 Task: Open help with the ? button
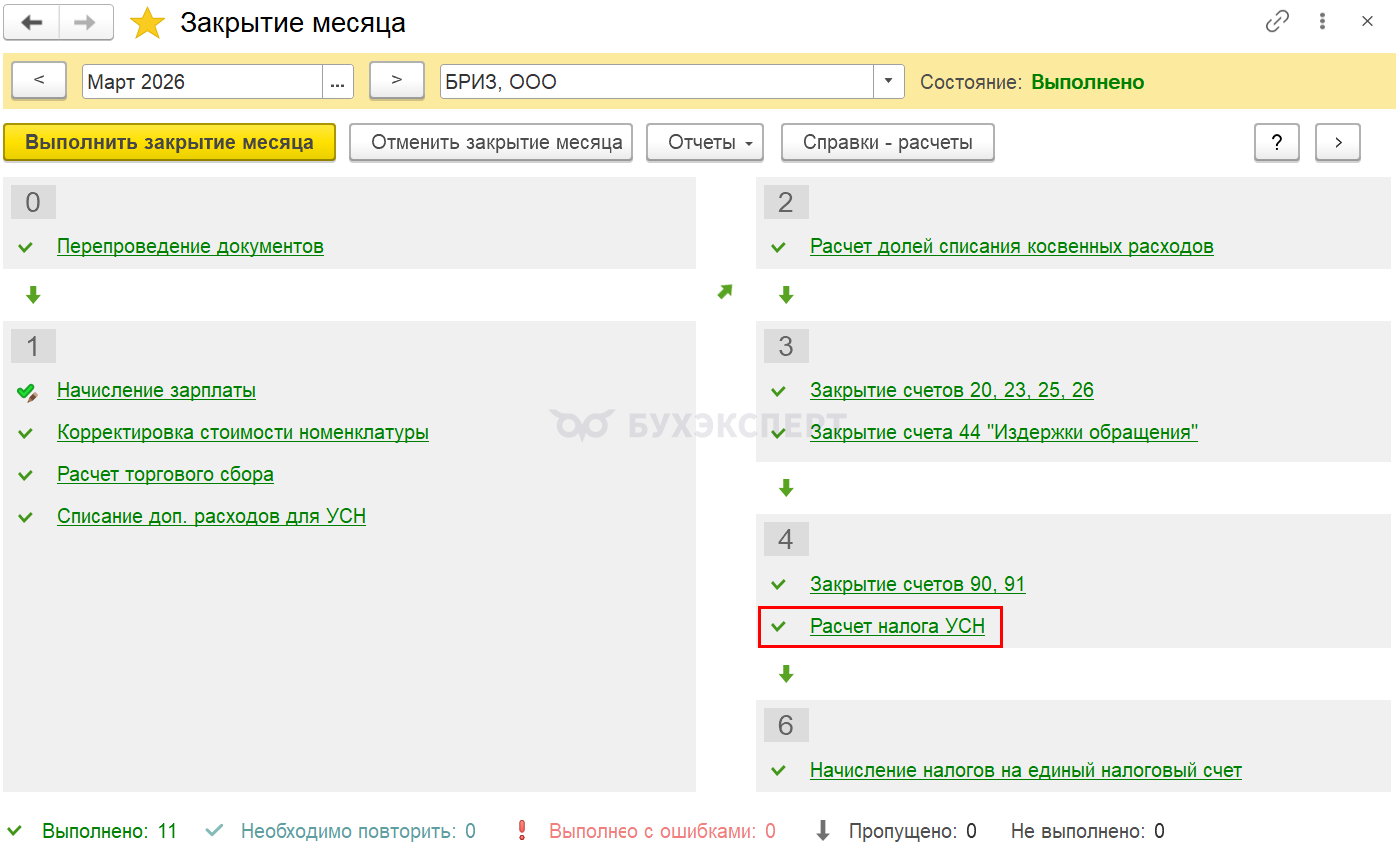tap(1277, 142)
